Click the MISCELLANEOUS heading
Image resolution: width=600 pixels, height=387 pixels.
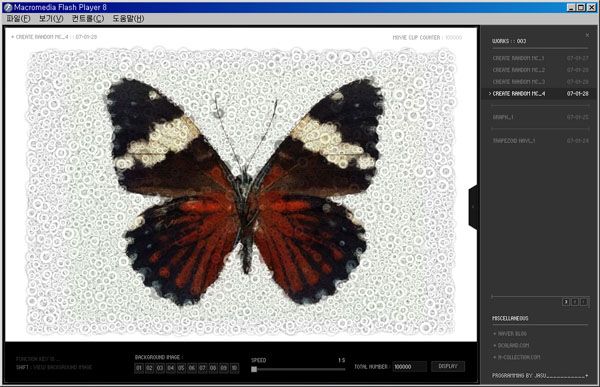(x=510, y=318)
